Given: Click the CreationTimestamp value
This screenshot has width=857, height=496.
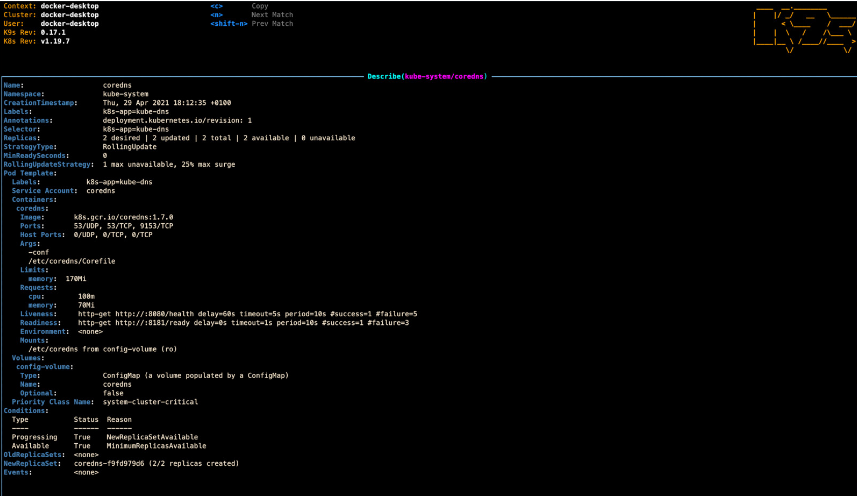Looking at the screenshot, I should tap(167, 103).
